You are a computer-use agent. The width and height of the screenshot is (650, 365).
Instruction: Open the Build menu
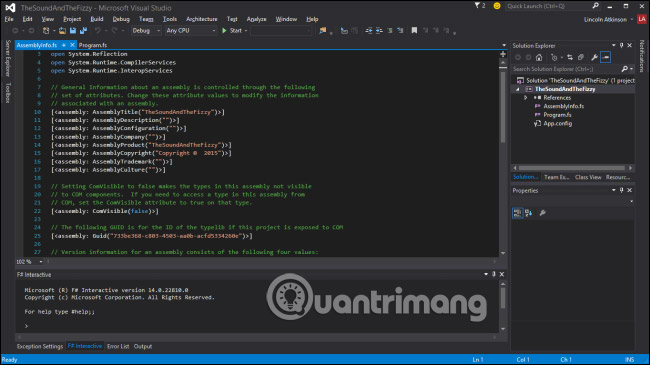(97, 19)
